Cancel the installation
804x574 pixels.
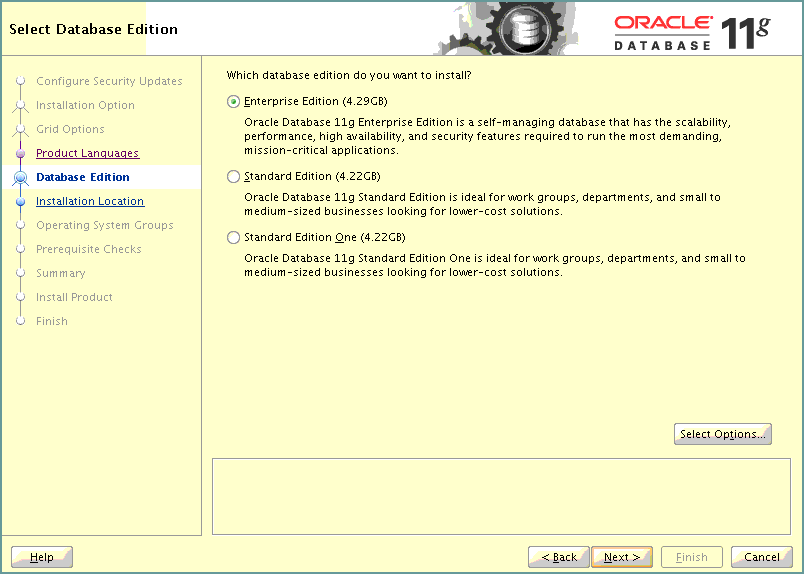point(761,557)
